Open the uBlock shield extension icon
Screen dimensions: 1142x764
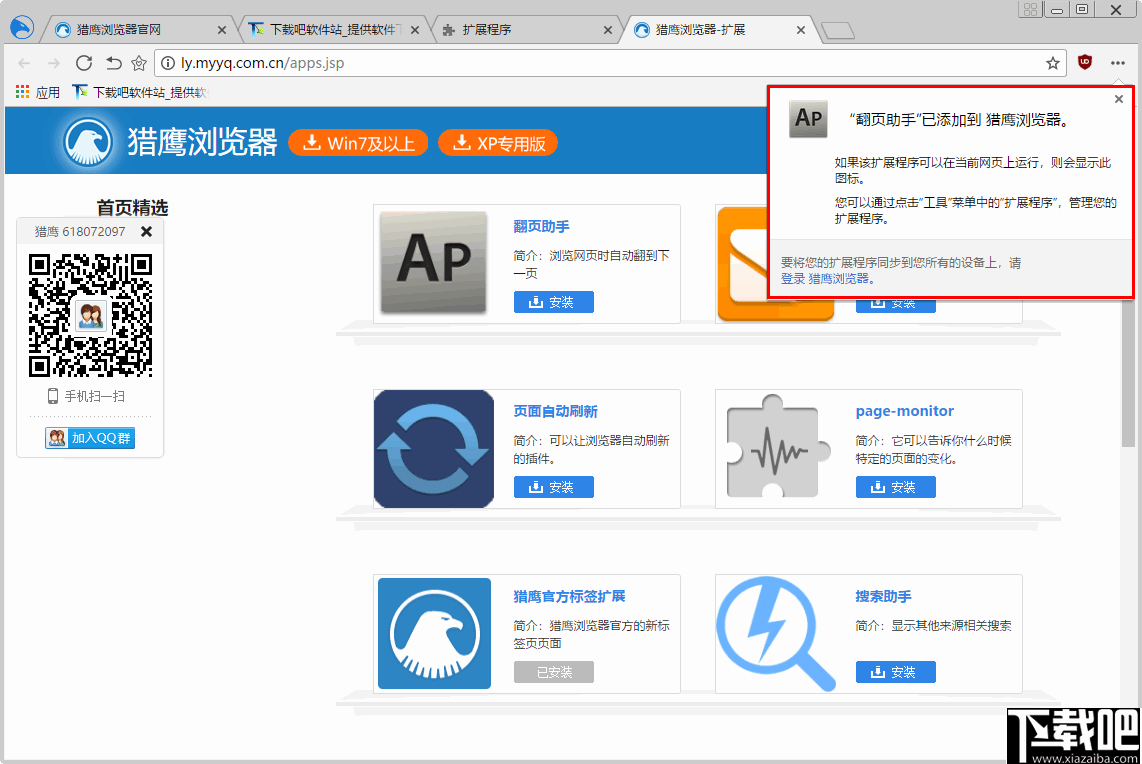tap(1084, 63)
